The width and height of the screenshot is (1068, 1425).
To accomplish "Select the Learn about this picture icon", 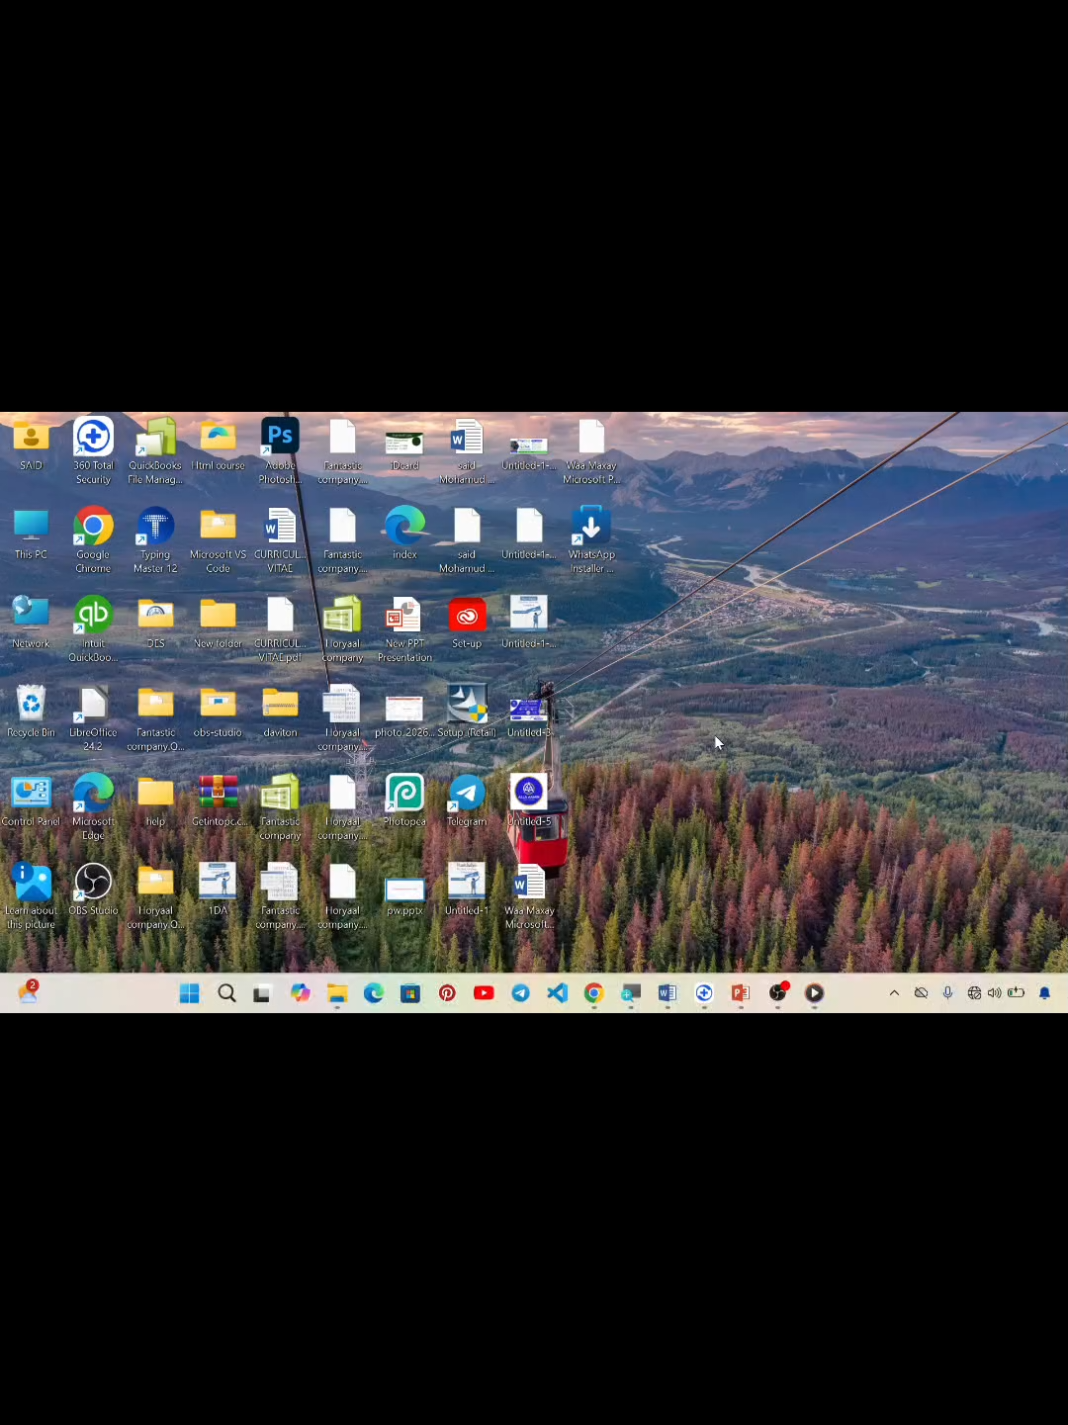I will [x=31, y=896].
